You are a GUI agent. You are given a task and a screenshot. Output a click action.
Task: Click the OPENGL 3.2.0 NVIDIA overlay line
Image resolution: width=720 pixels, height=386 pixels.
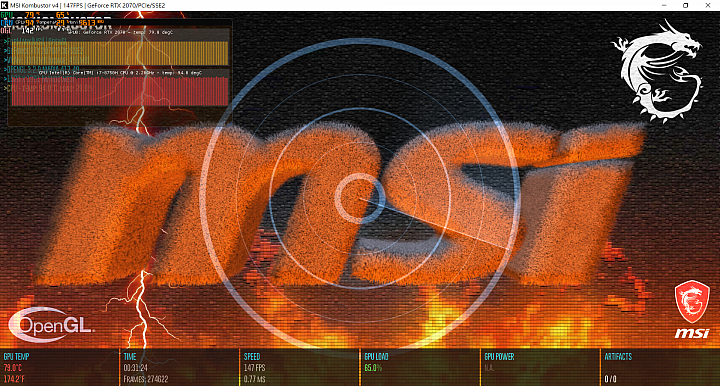click(x=42, y=69)
